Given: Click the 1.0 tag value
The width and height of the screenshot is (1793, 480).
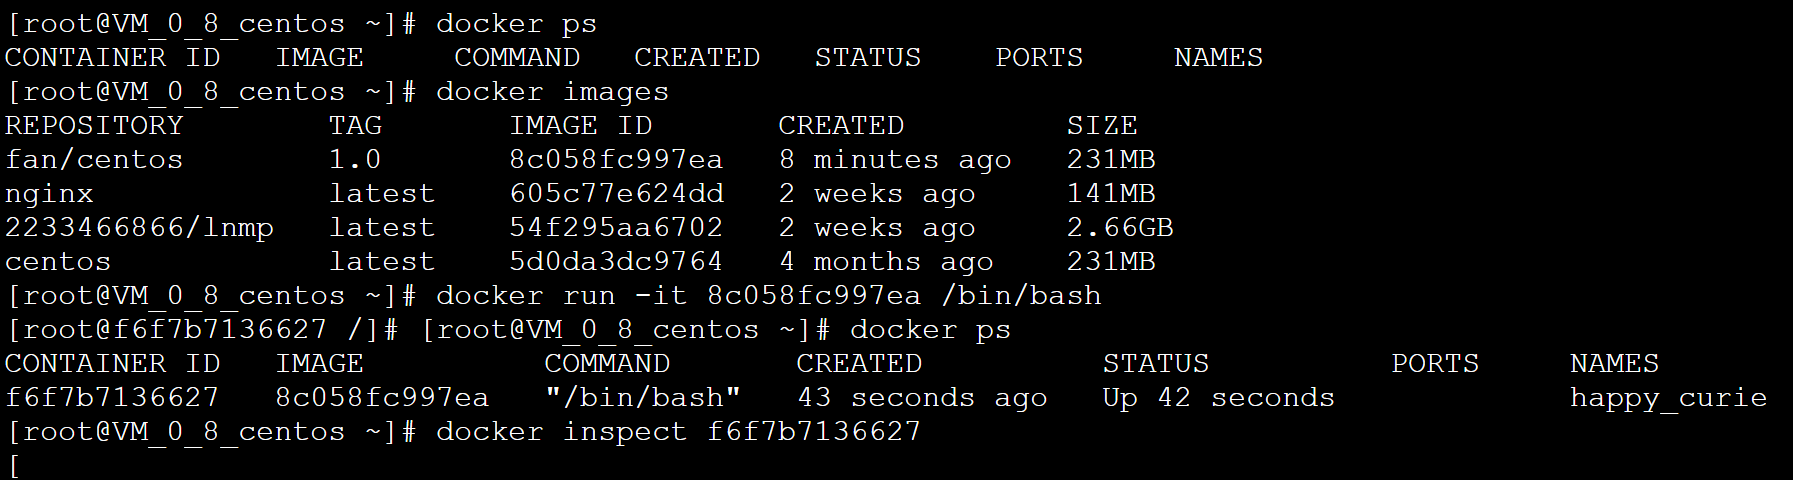Looking at the screenshot, I should (x=355, y=160).
